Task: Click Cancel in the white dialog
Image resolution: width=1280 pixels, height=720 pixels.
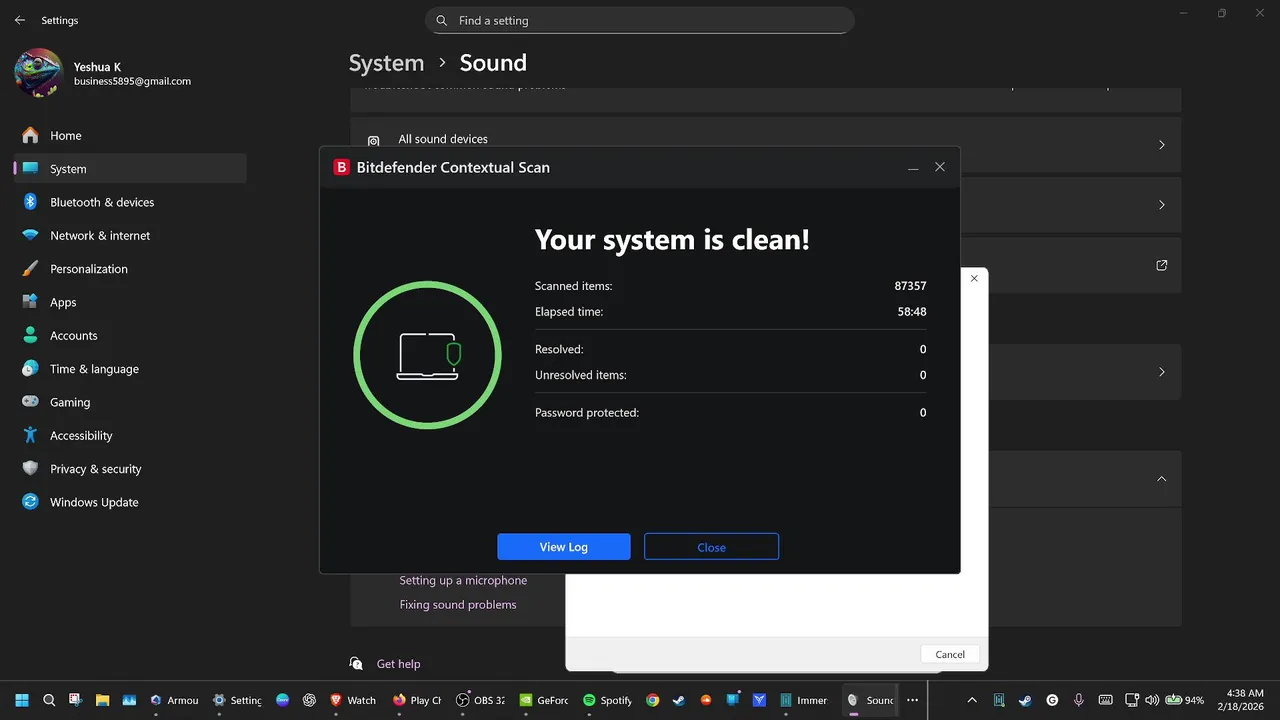Action: coord(950,654)
